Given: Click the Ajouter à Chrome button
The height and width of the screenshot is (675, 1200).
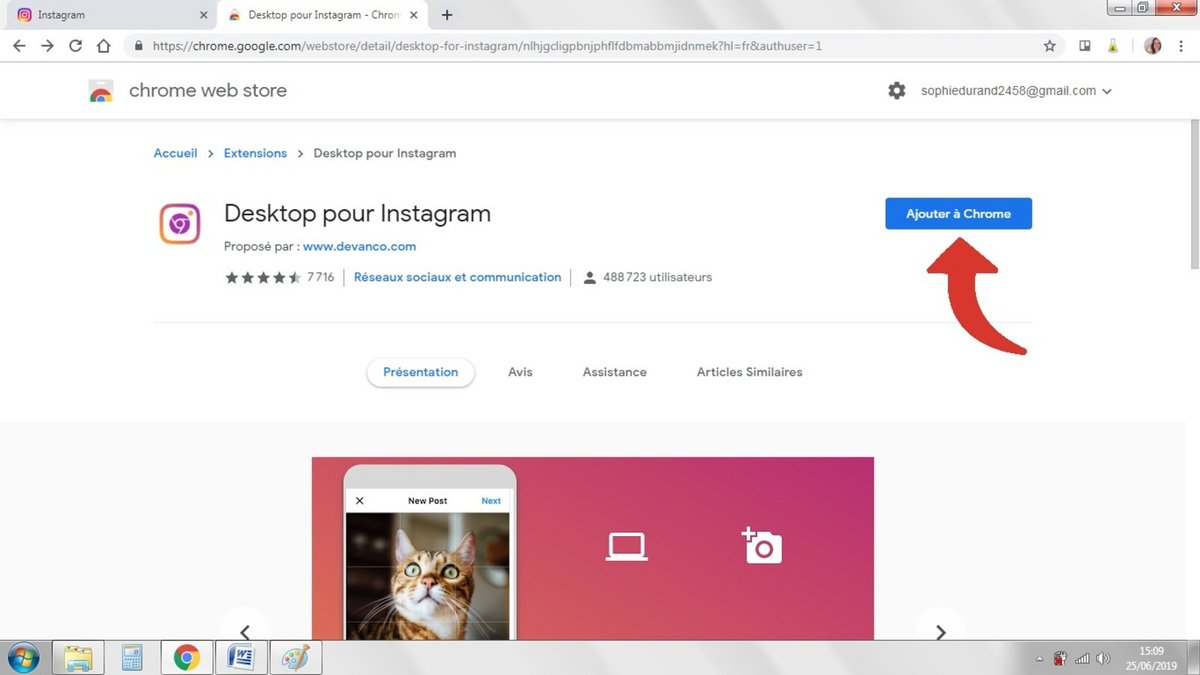Looking at the screenshot, I should click(x=957, y=213).
